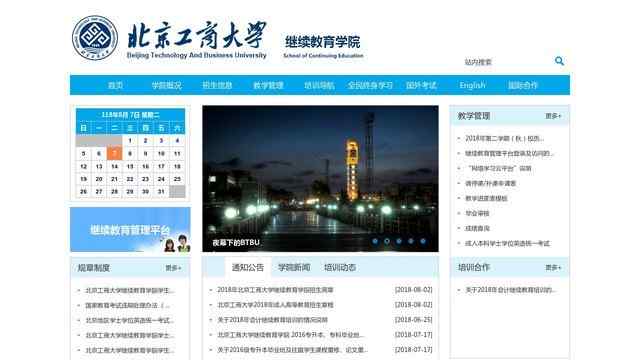Viewport: 640px width, 360px height.
Task: Open 关于2018年会计继续教育培训 link in 培训合作
Action: (x=511, y=290)
